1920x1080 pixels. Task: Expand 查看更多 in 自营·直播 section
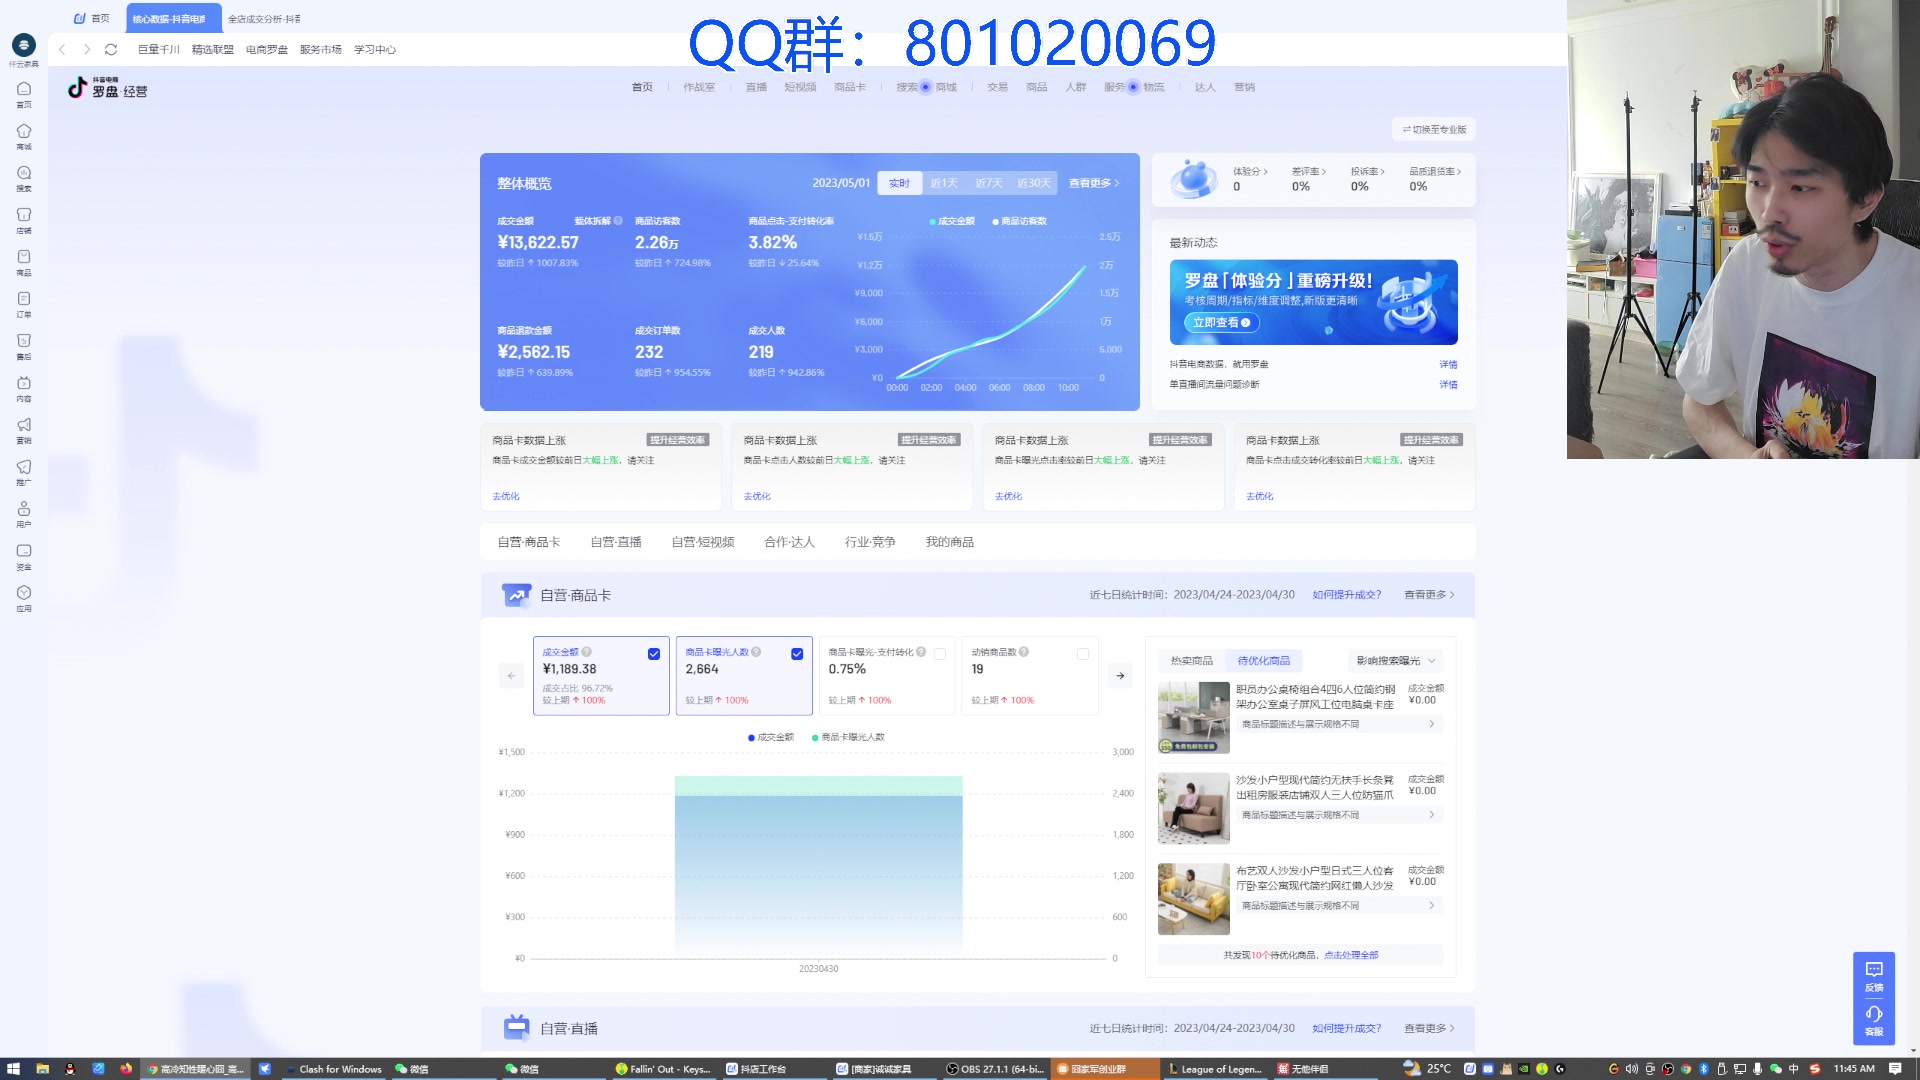point(1429,1028)
